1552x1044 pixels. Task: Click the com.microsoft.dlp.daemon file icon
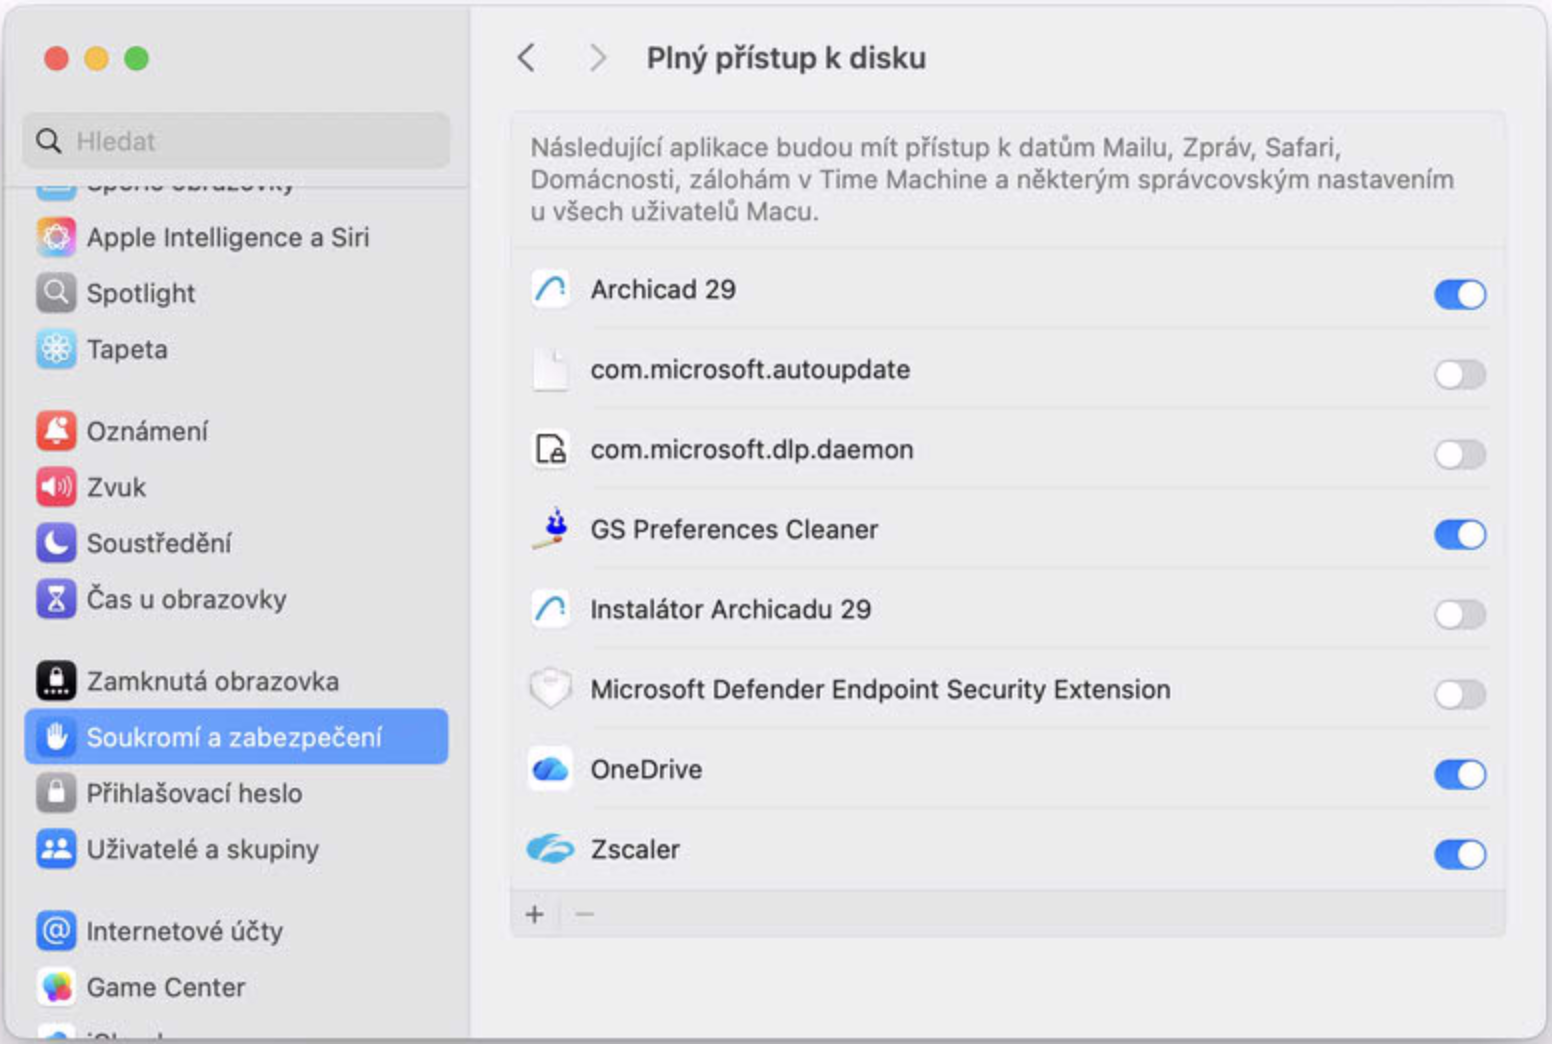tap(551, 450)
